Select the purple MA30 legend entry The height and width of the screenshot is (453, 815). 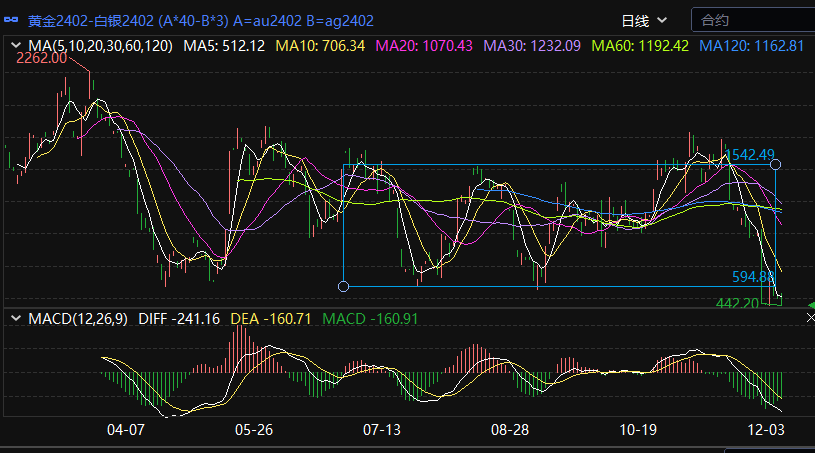click(532, 46)
